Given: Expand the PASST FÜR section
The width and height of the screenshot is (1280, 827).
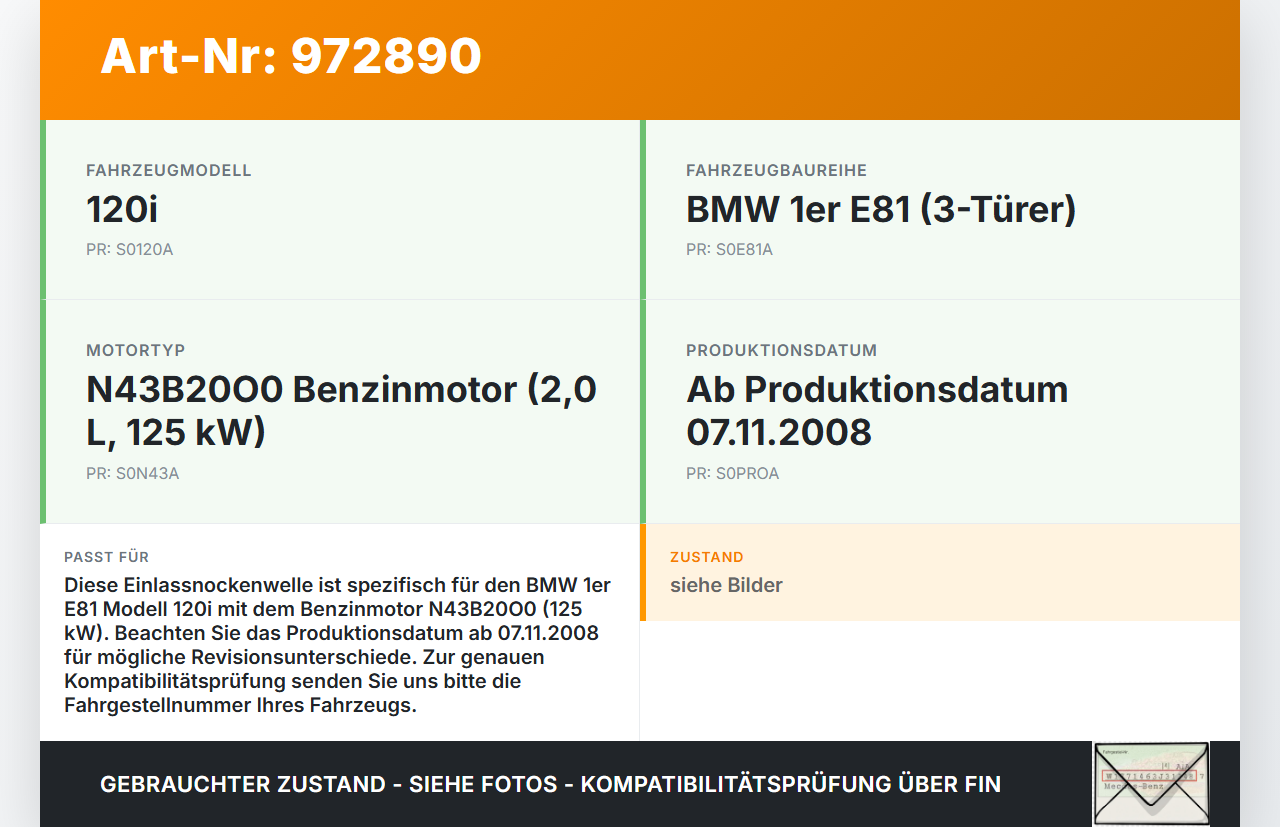Looking at the screenshot, I should coord(106,557).
